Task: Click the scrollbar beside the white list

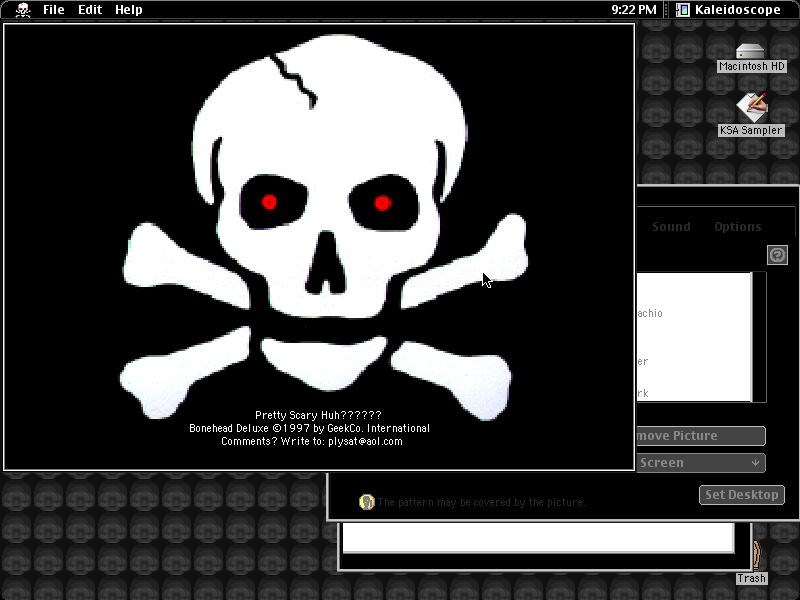Action: point(759,337)
